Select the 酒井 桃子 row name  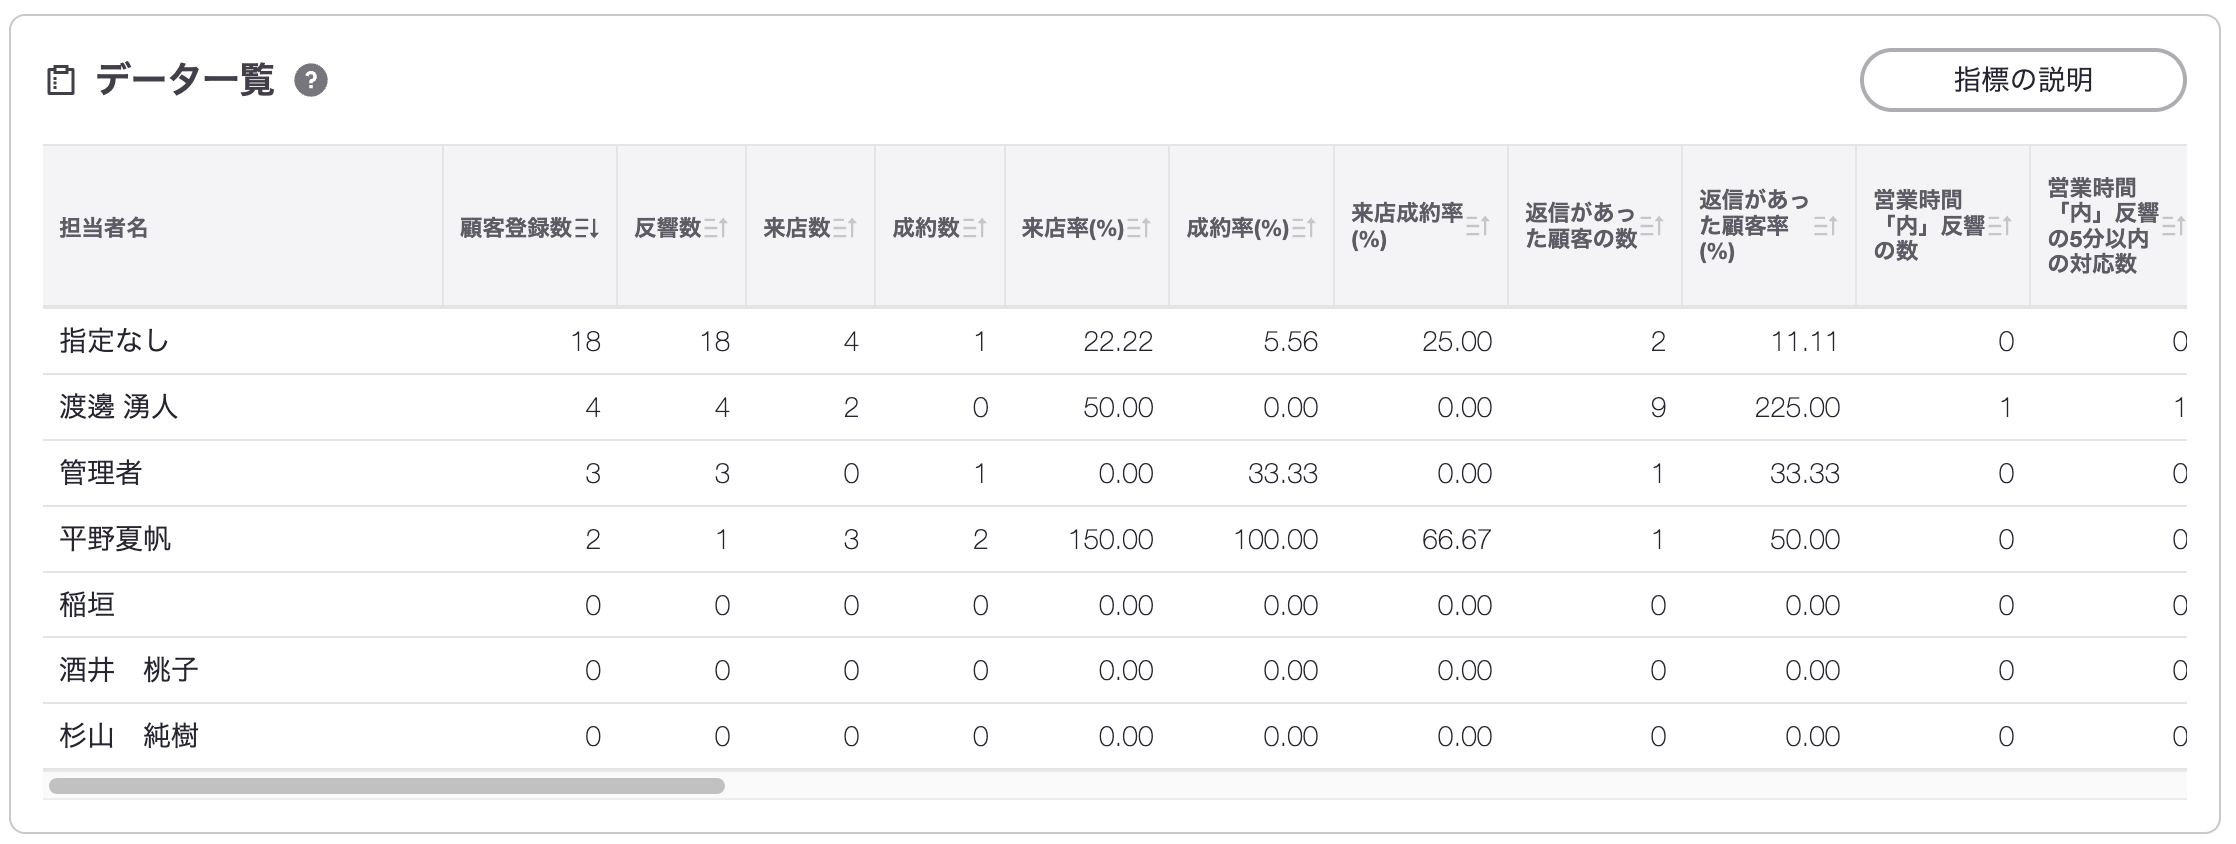(129, 670)
